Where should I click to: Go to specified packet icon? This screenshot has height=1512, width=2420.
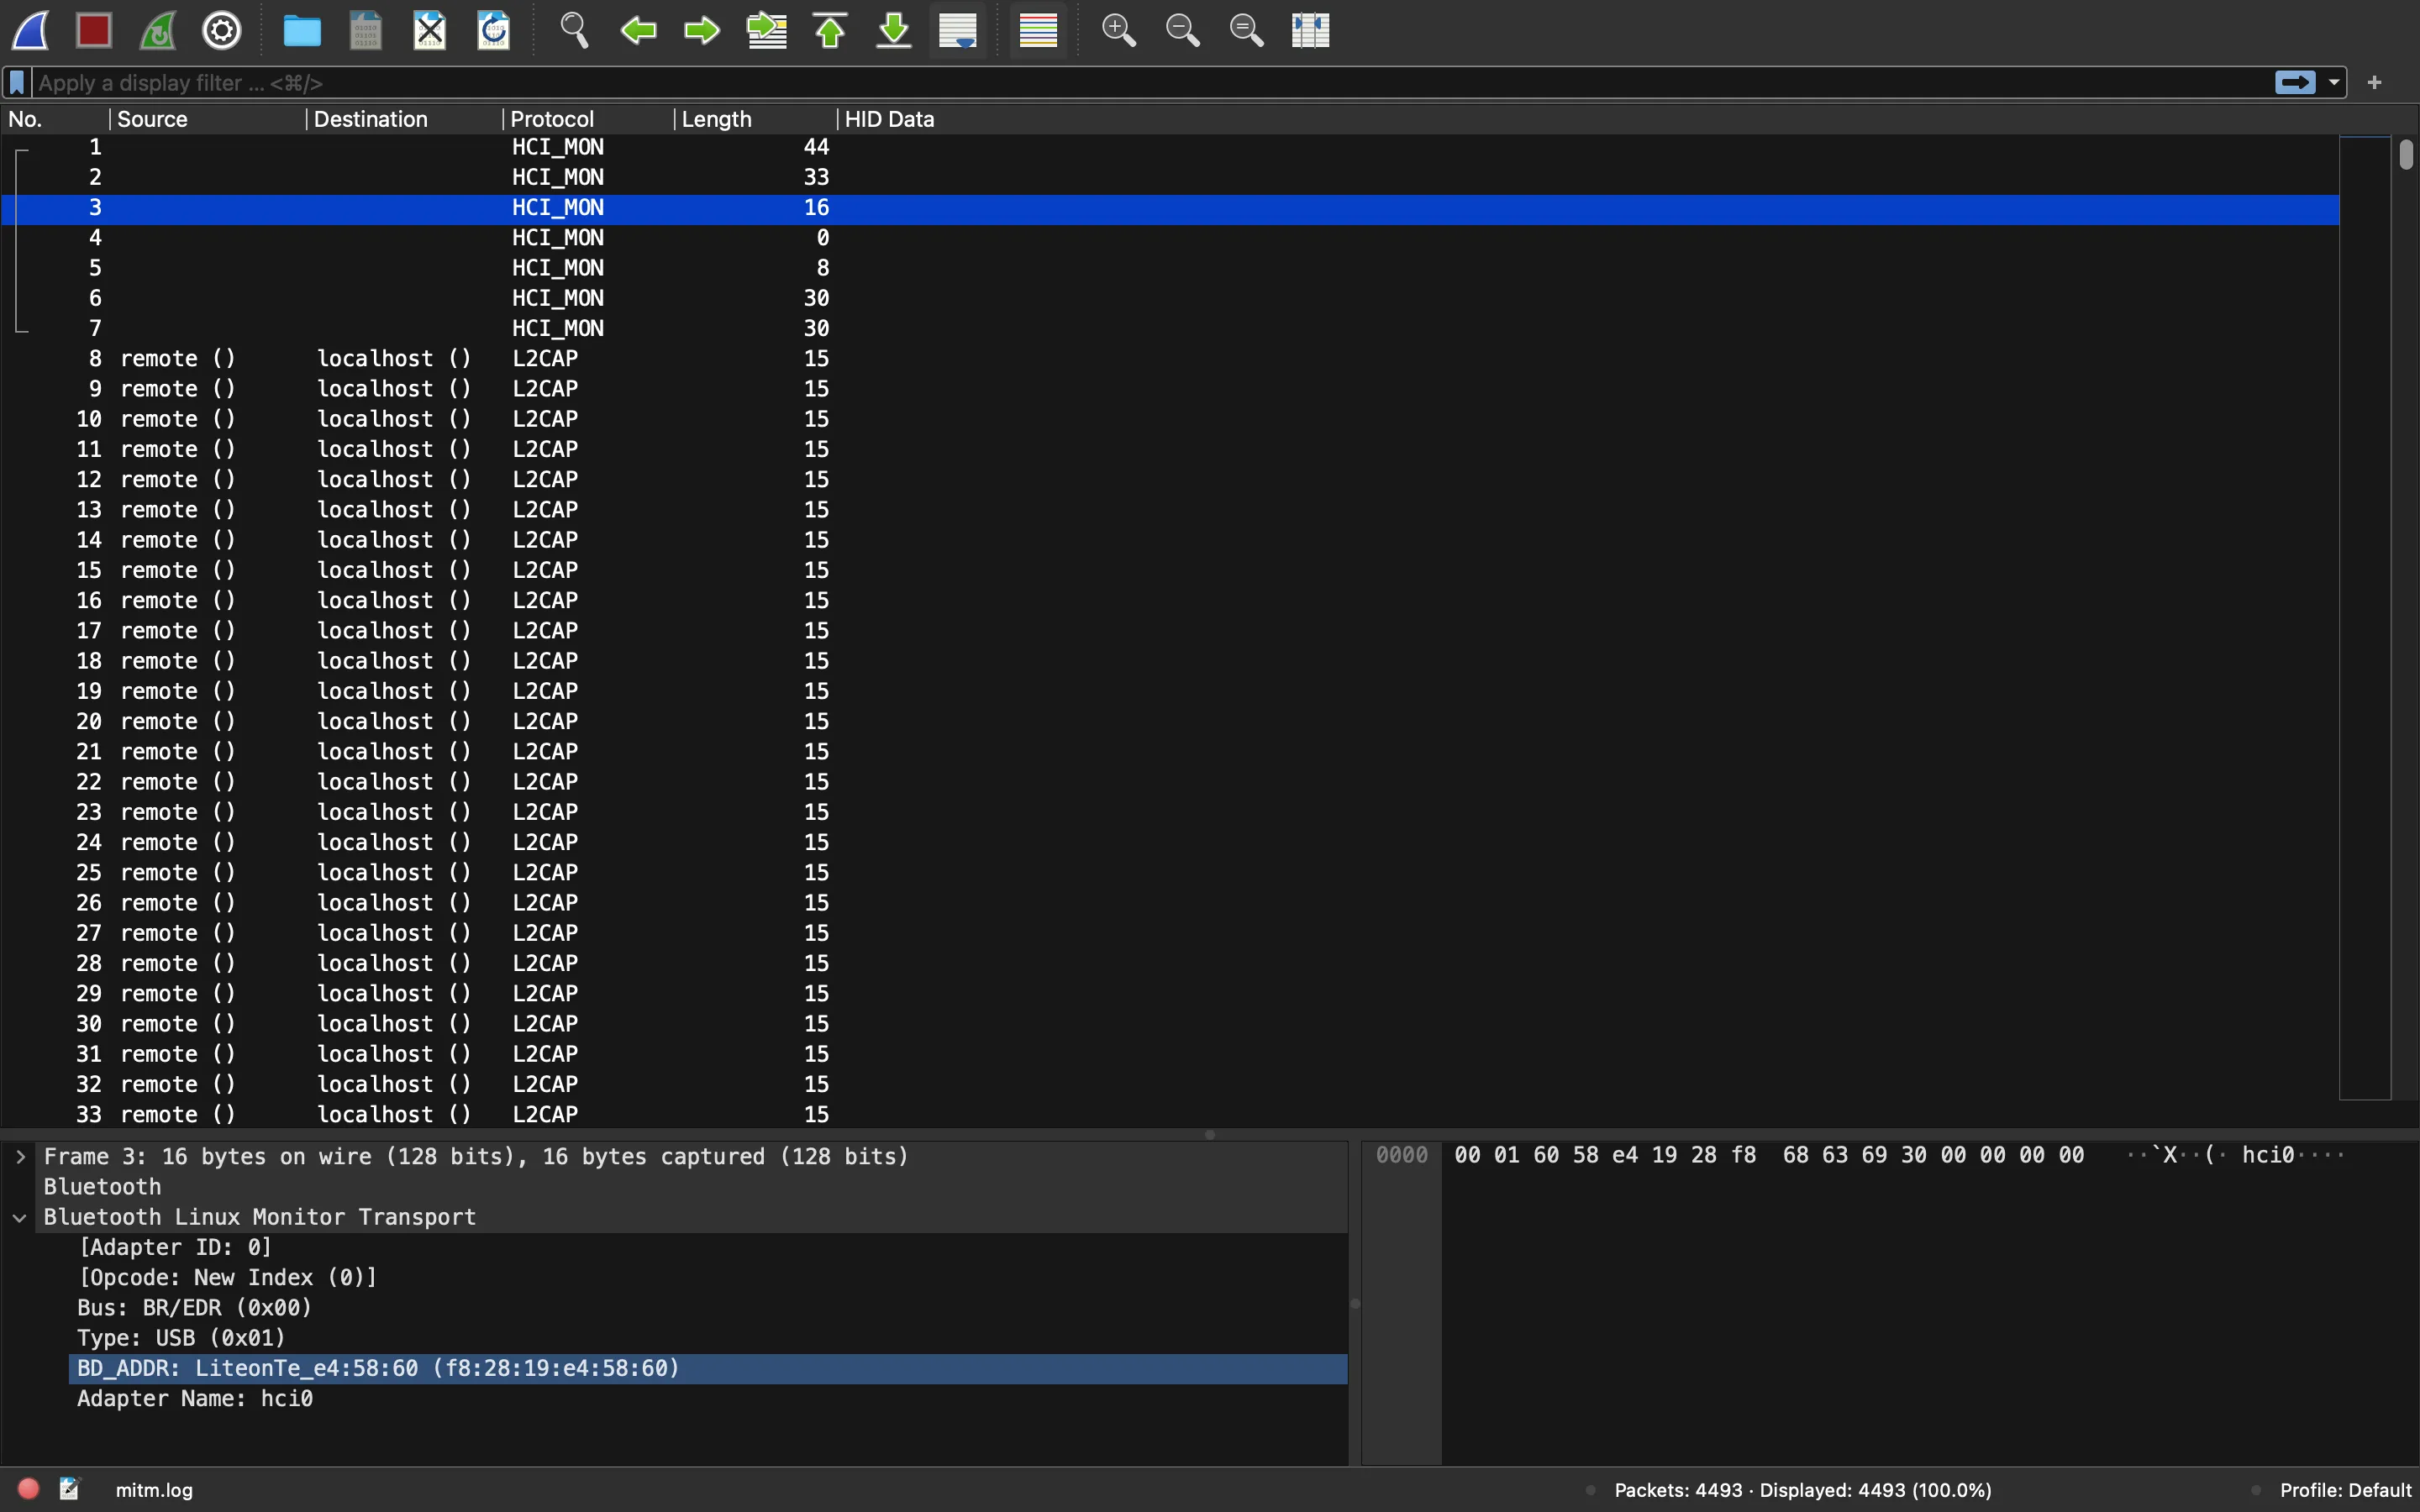[767, 31]
